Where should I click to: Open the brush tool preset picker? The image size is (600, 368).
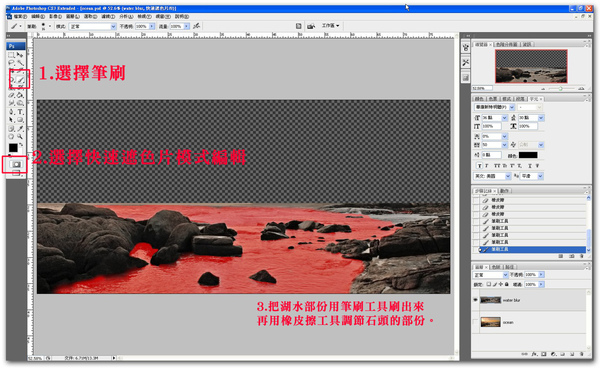[16, 26]
